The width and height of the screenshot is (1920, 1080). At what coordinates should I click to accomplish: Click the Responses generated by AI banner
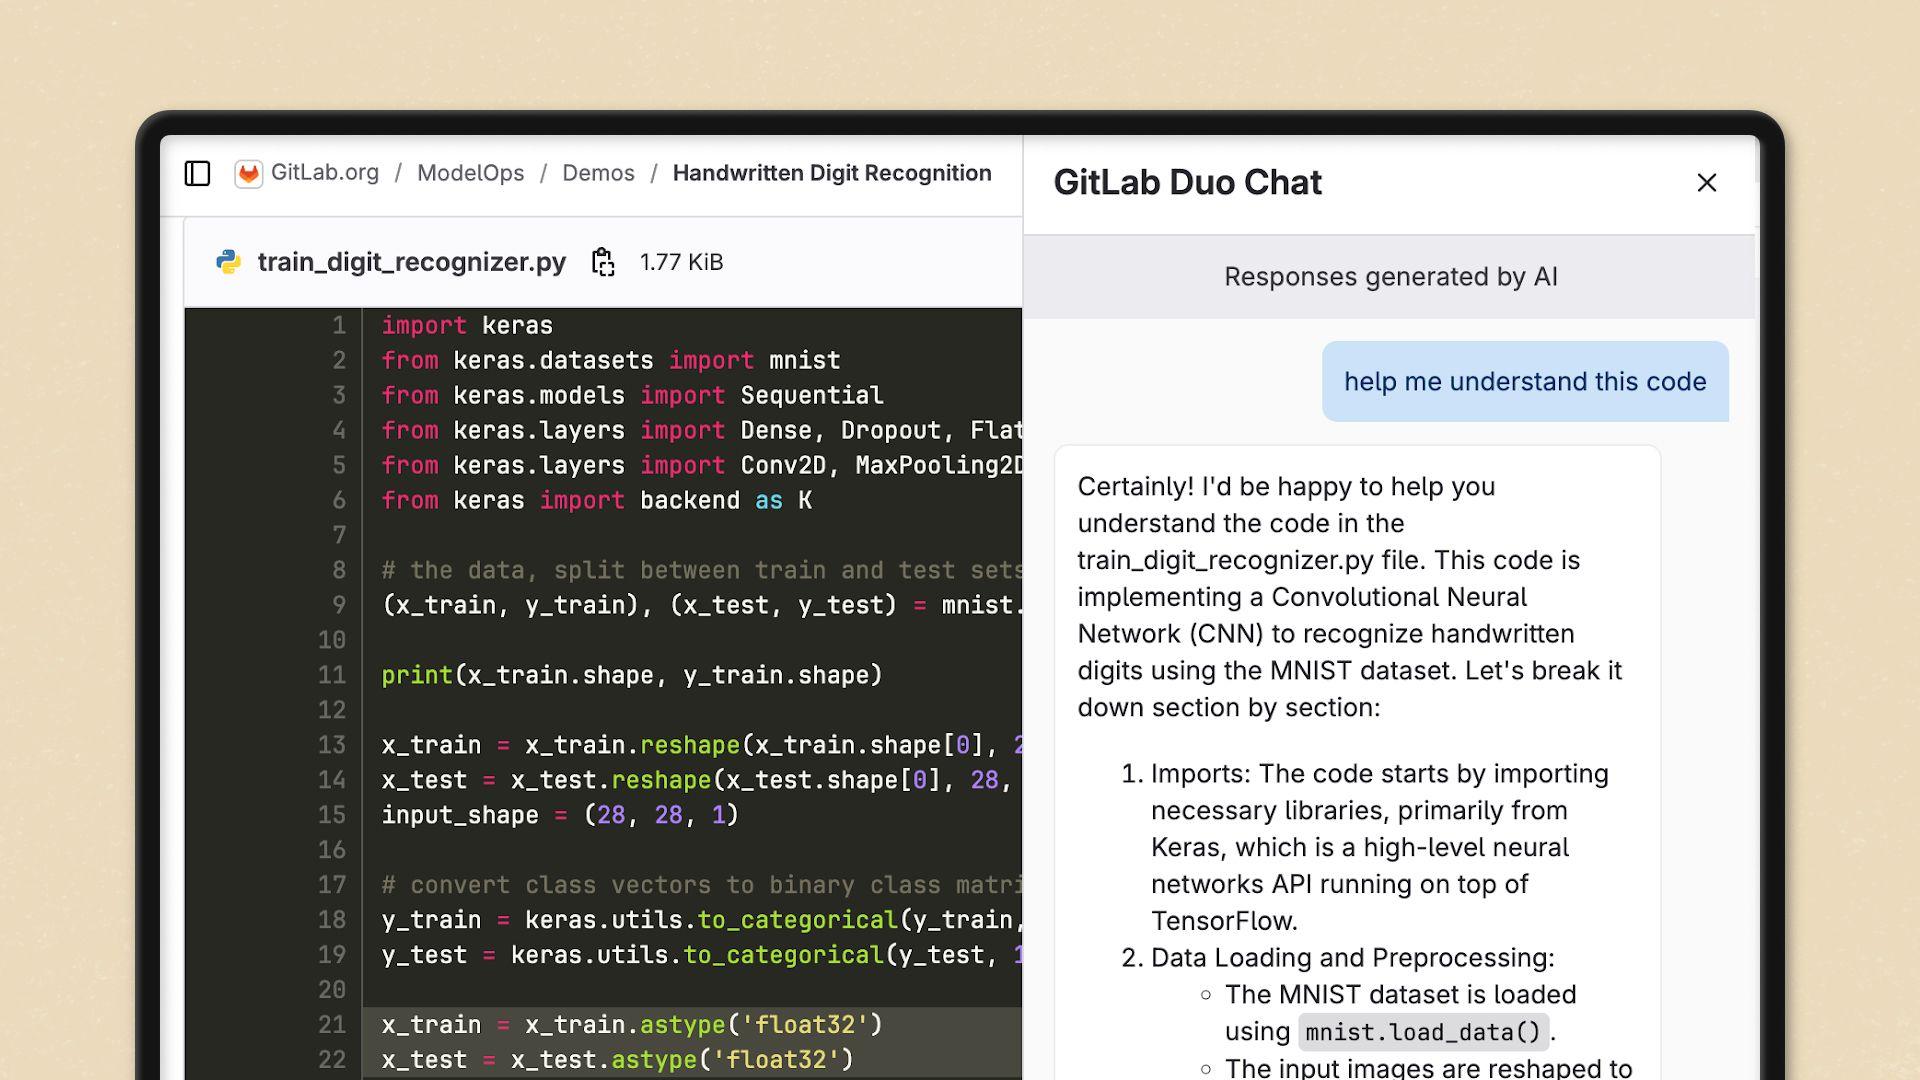click(x=1390, y=277)
